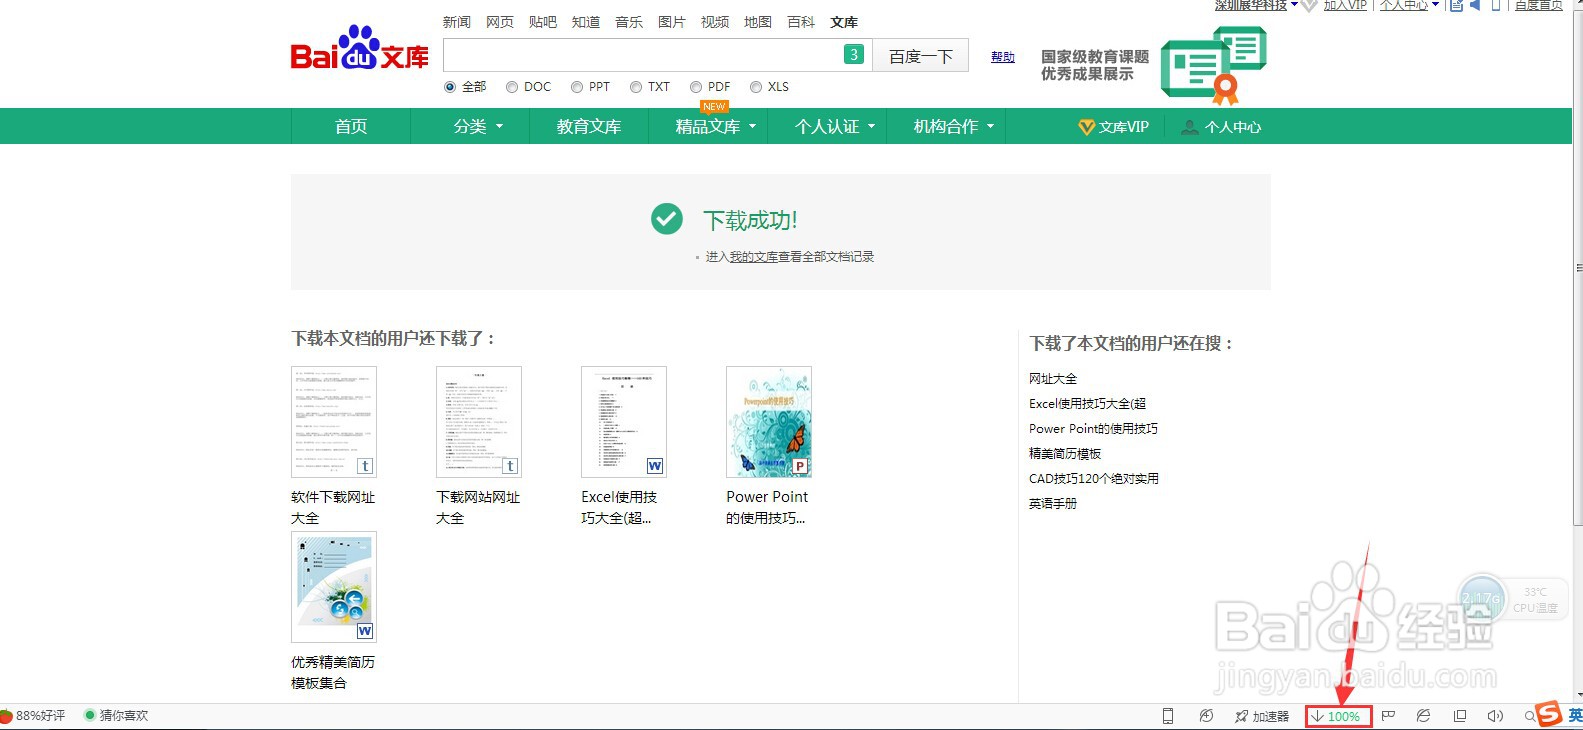Screen dimensions: 1583x730
Task: Select the DOC file type radio button
Action: pyautogui.click(x=512, y=87)
